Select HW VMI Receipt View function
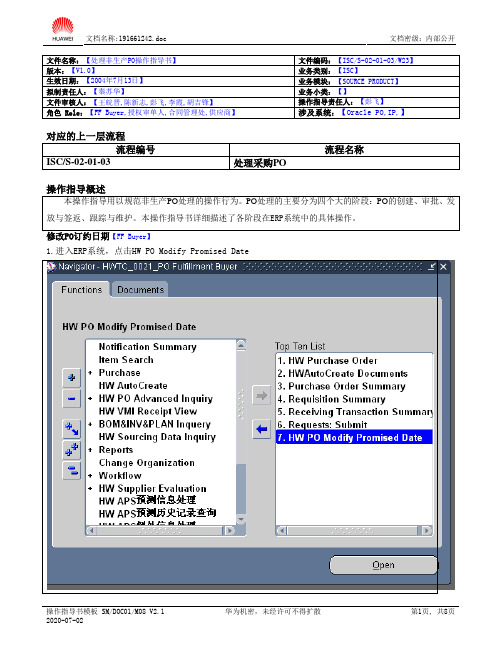502x649 pixels. pos(148,411)
